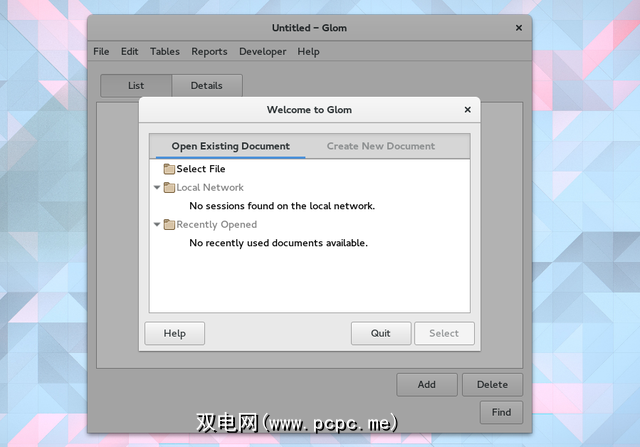Click the Quit button
The height and width of the screenshot is (447, 640).
click(x=381, y=334)
